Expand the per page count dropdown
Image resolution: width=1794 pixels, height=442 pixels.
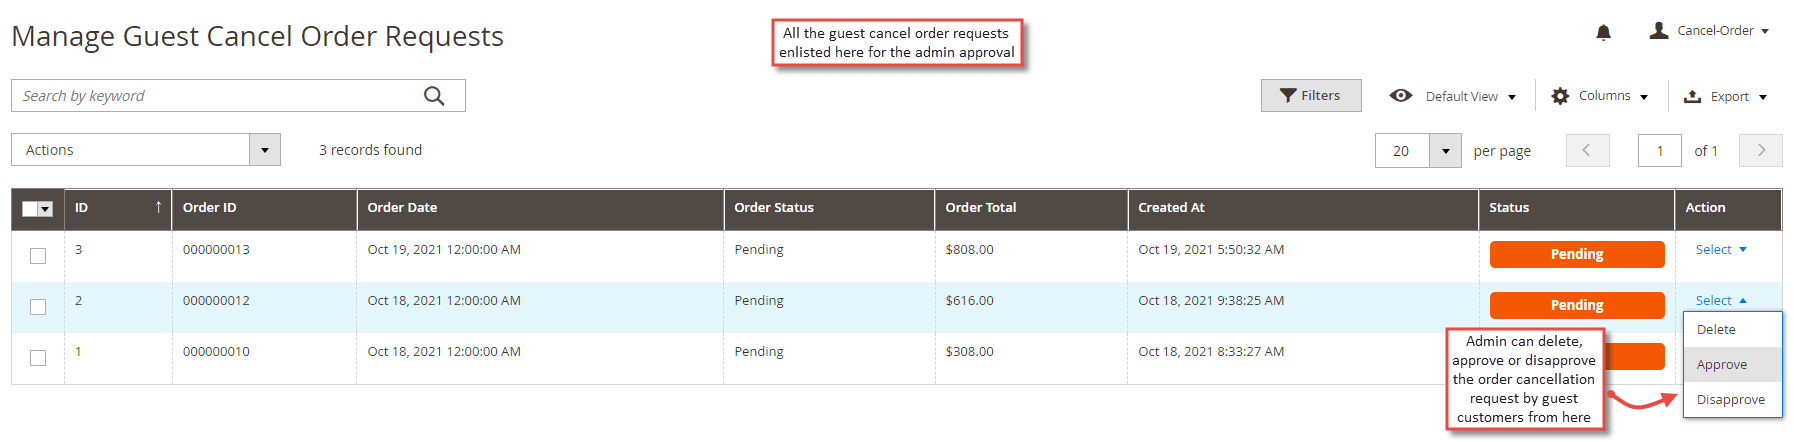click(1445, 150)
